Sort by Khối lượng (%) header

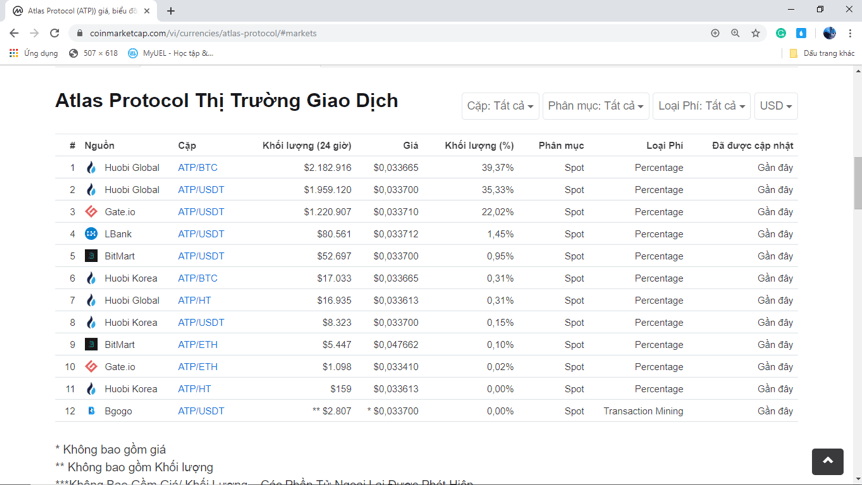point(479,146)
